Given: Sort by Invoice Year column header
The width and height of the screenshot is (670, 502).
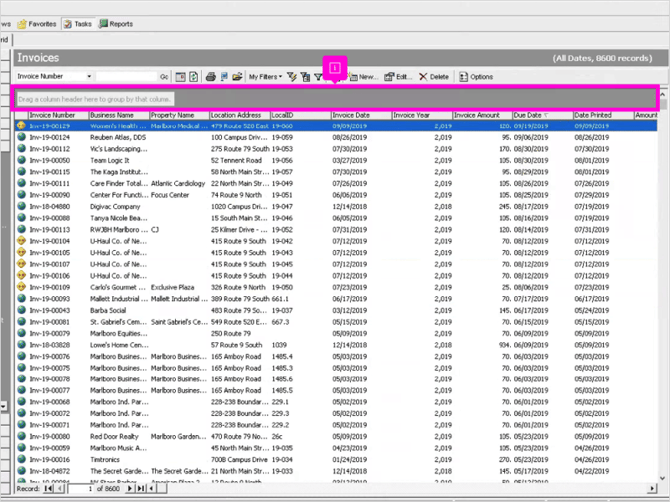Looking at the screenshot, I should point(422,115).
